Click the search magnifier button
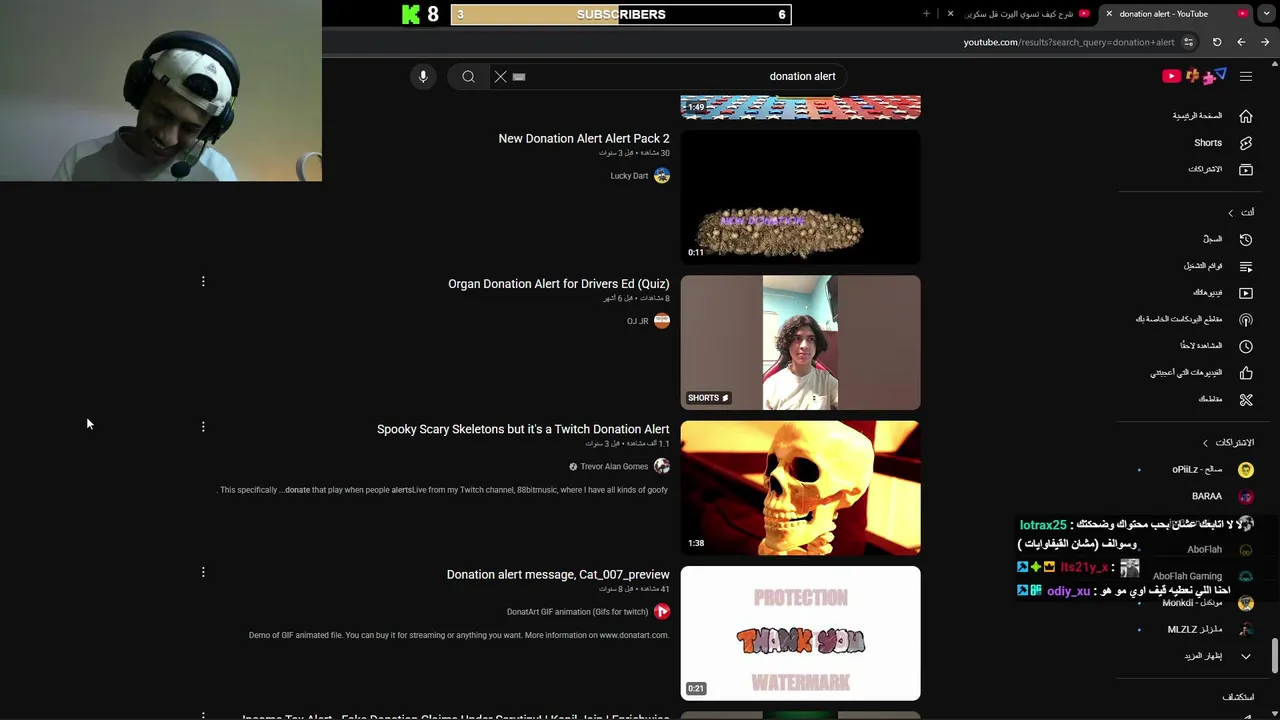The height and width of the screenshot is (720, 1280). 468,76
